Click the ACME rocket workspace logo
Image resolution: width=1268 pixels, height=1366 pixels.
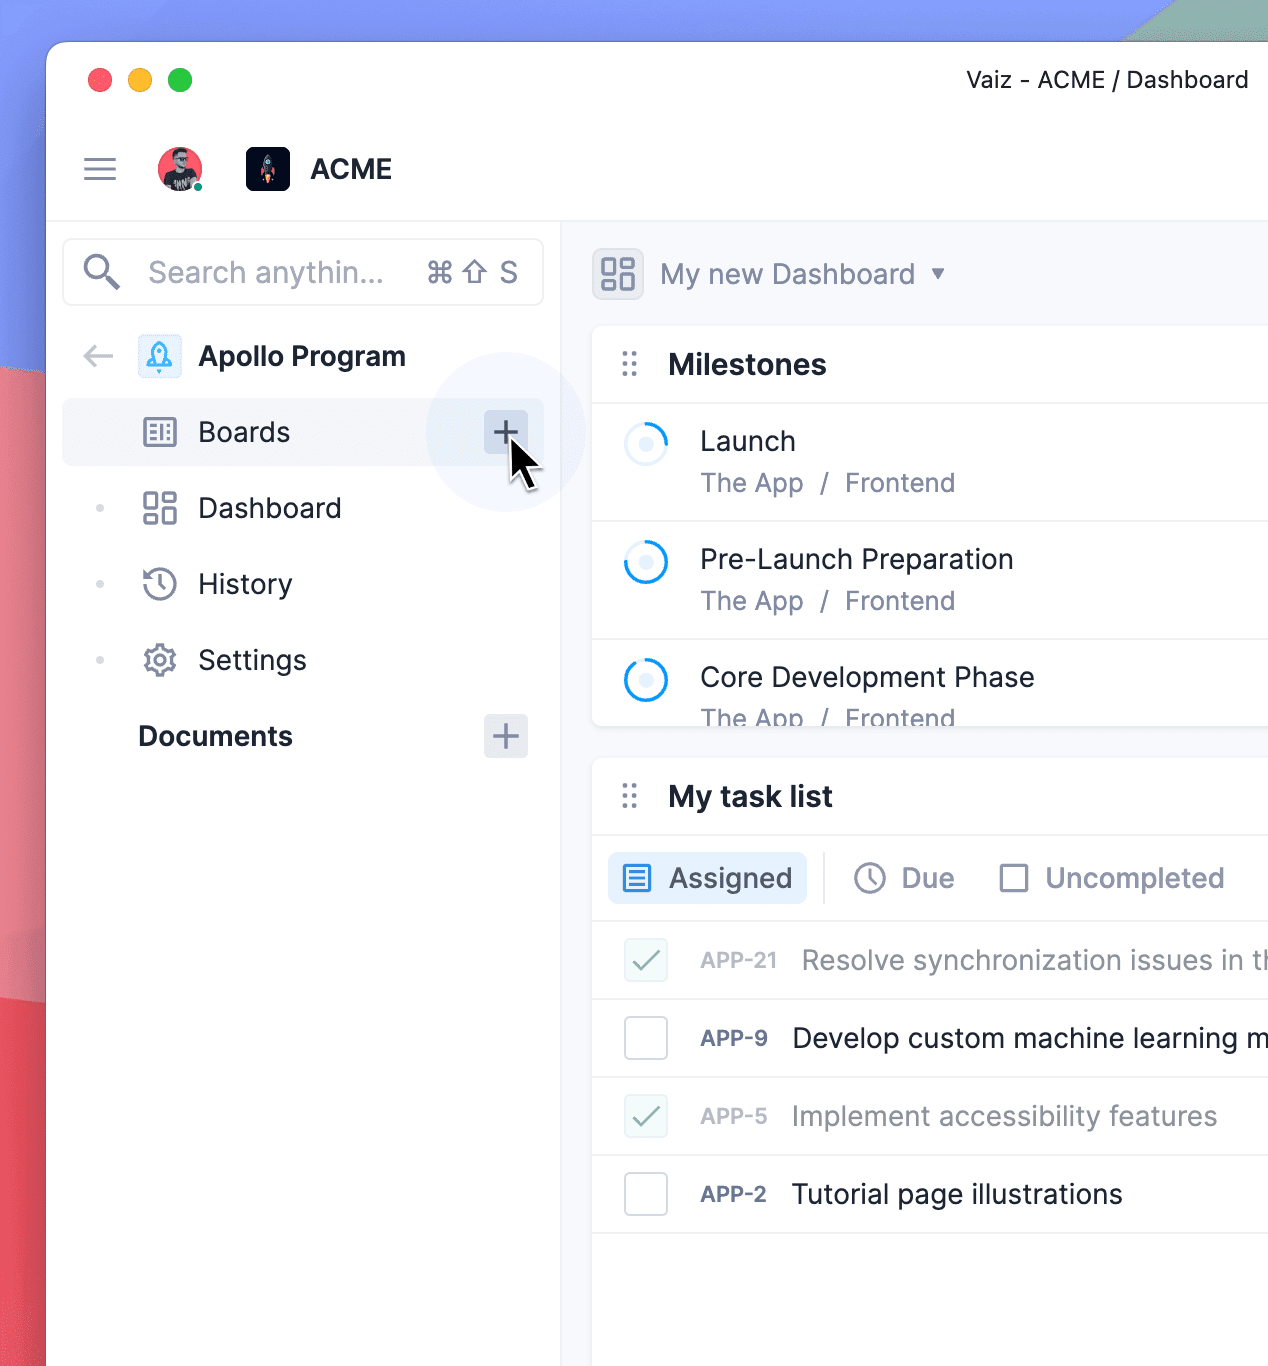268,169
